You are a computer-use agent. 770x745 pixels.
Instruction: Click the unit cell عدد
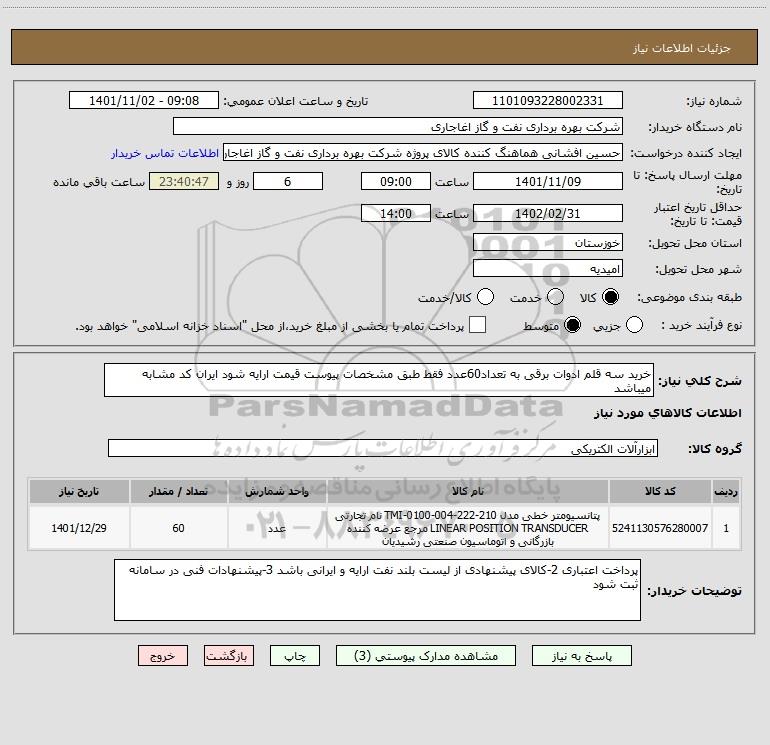point(277,528)
